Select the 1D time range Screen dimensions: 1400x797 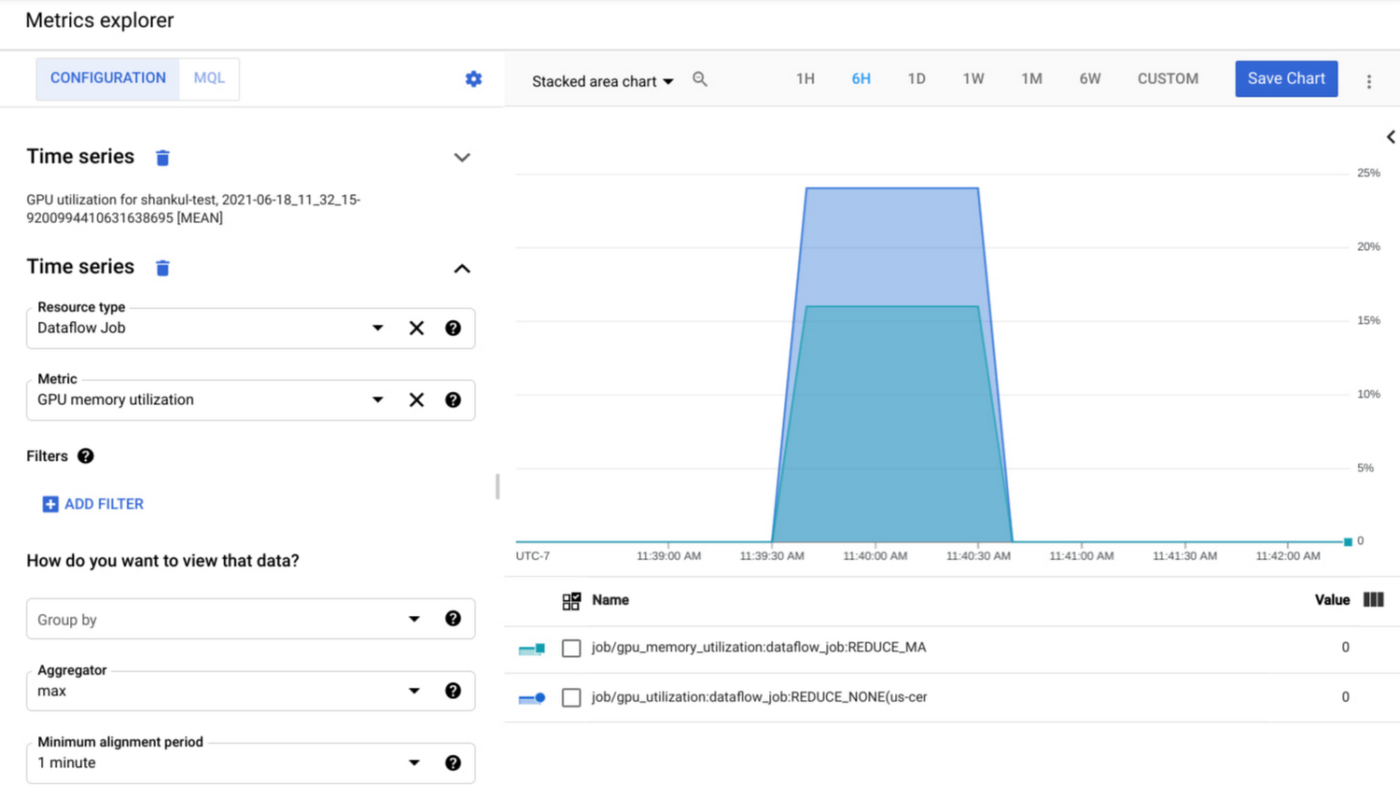coord(916,79)
